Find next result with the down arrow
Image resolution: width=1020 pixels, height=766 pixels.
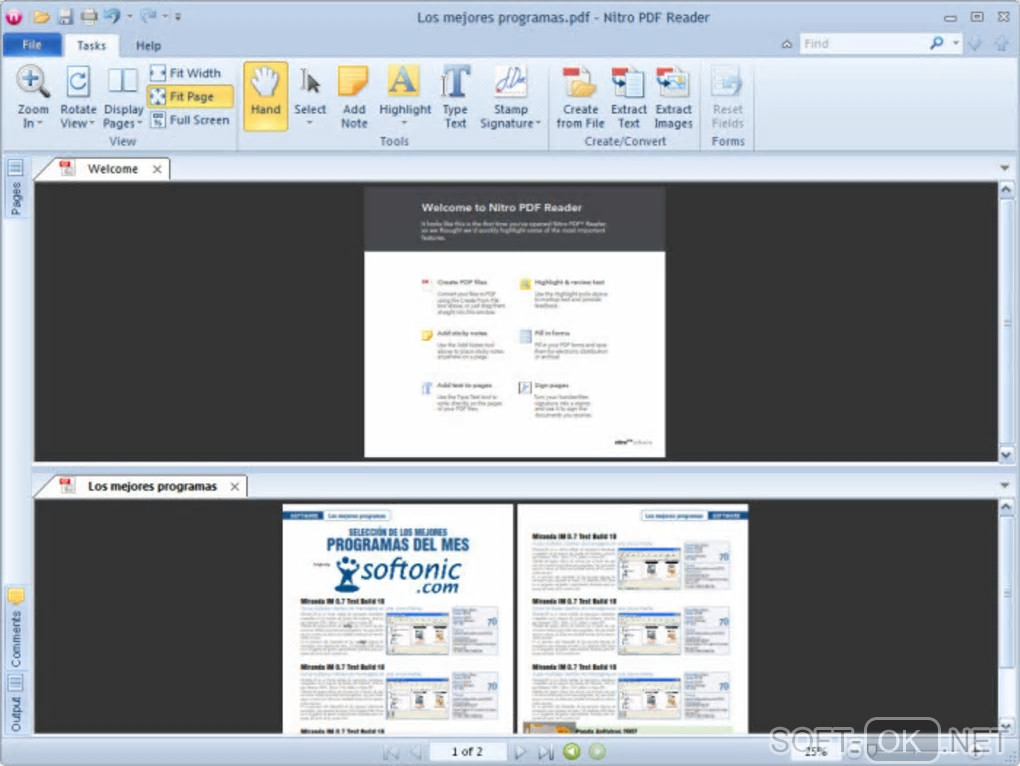(x=974, y=44)
